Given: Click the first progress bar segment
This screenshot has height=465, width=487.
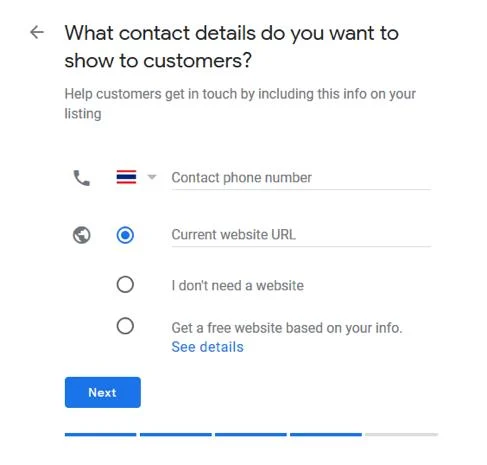Looking at the screenshot, I should (x=101, y=434).
